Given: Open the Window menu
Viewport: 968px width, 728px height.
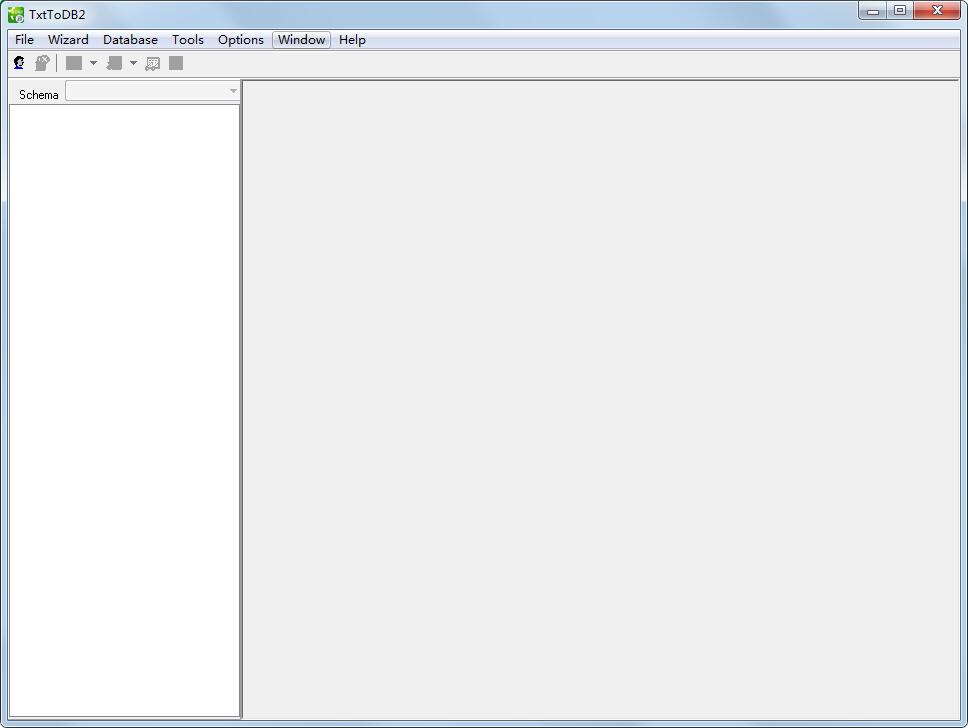Looking at the screenshot, I should pos(301,40).
